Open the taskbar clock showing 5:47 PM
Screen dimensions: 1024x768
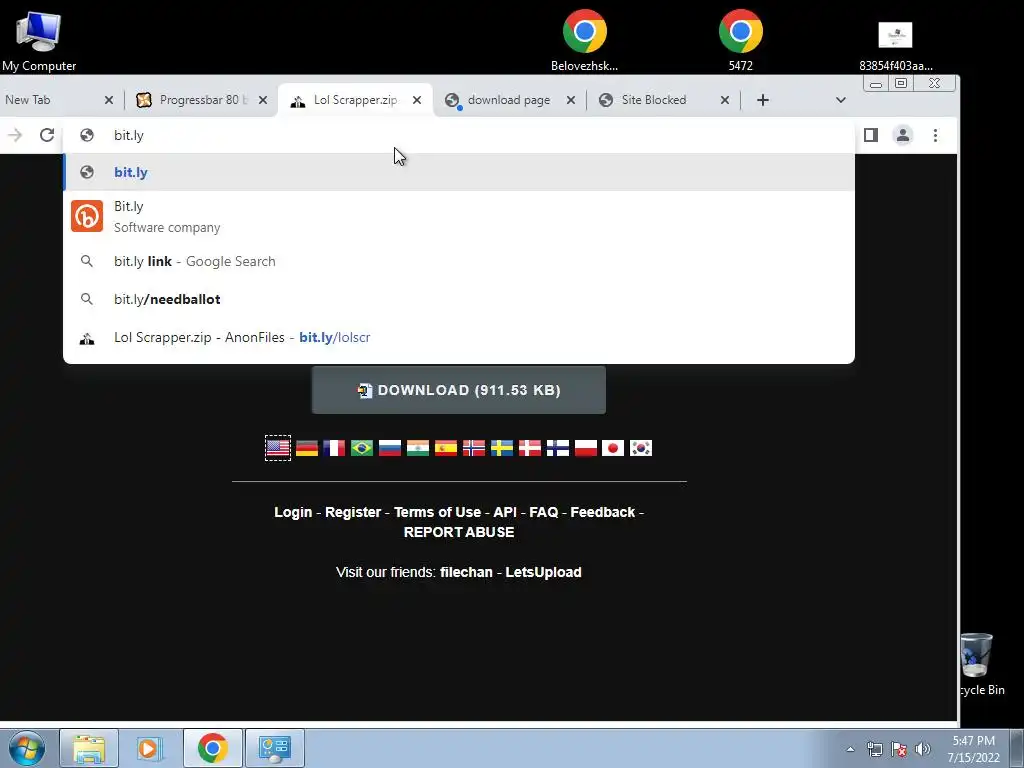(x=974, y=749)
